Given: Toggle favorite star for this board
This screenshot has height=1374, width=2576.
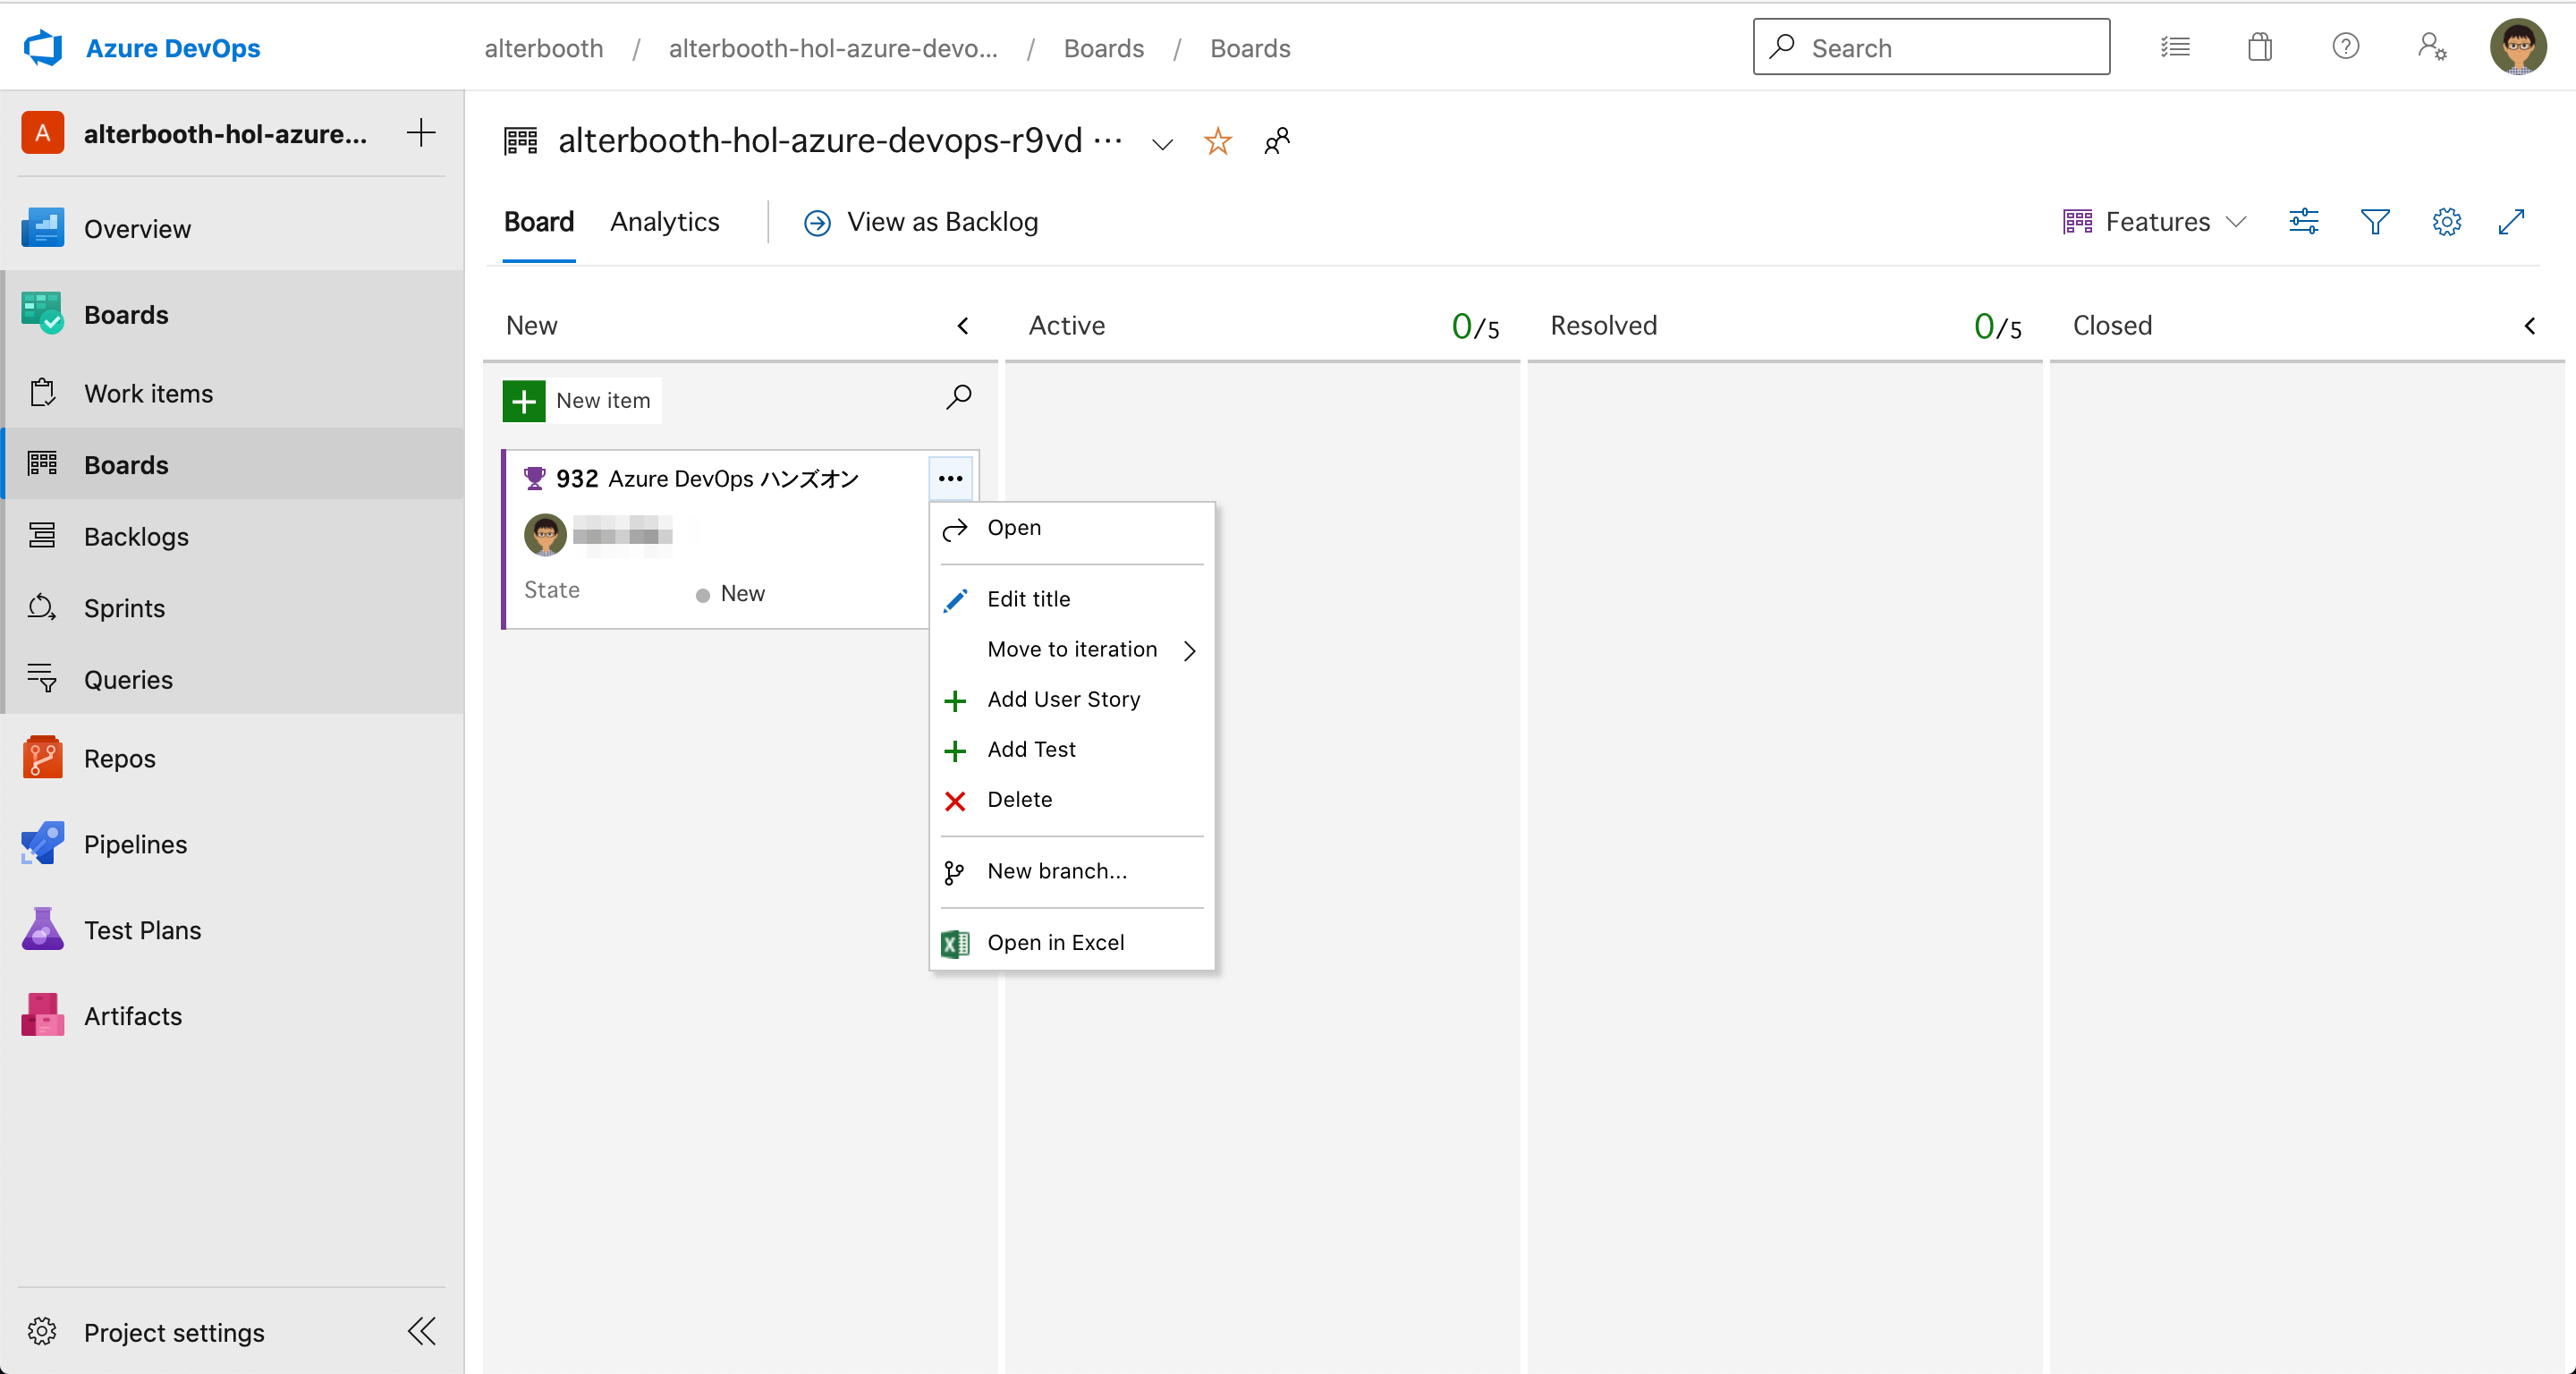Looking at the screenshot, I should [x=1217, y=141].
